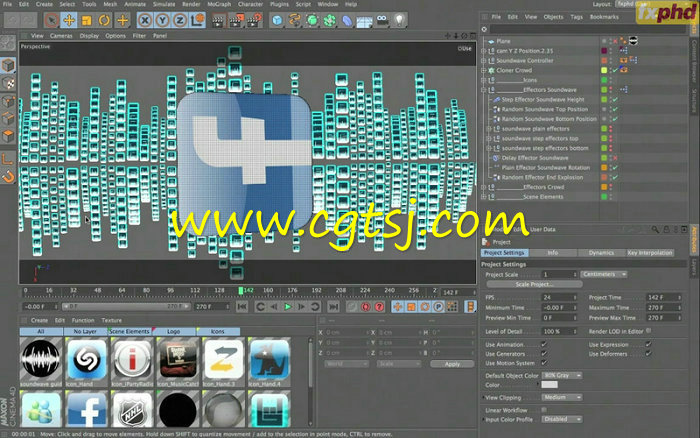Add a light object via bulb icon
Image resolution: width=700 pixels, height=438 pixels.
[400, 21]
